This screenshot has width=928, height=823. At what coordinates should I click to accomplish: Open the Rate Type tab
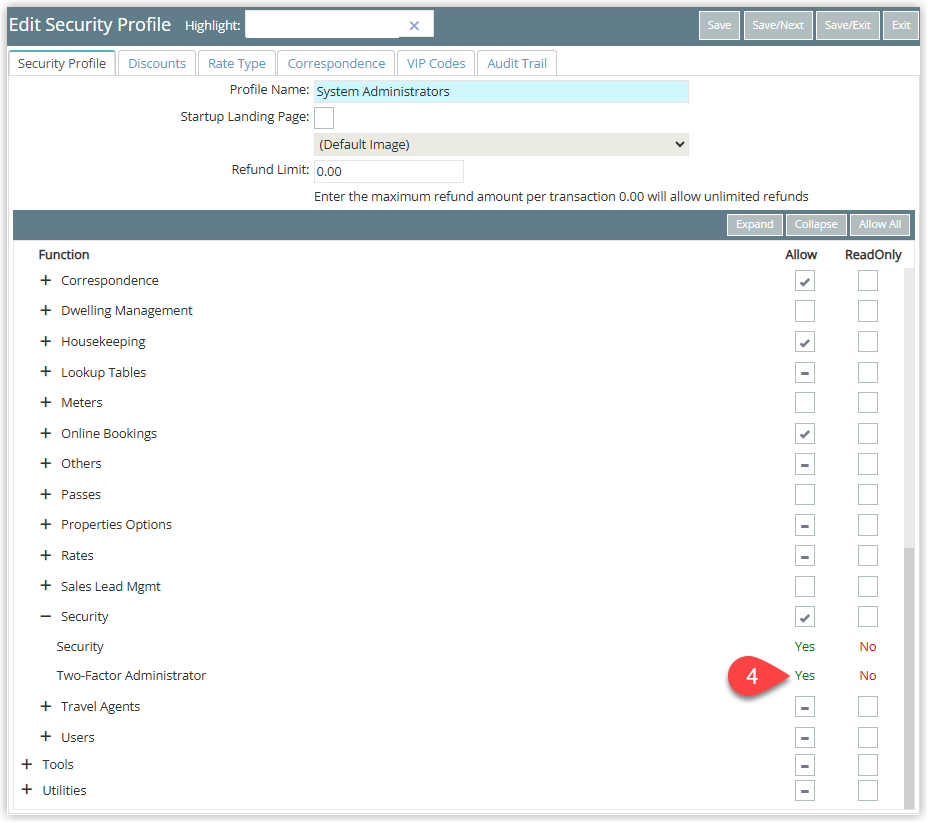click(x=237, y=63)
